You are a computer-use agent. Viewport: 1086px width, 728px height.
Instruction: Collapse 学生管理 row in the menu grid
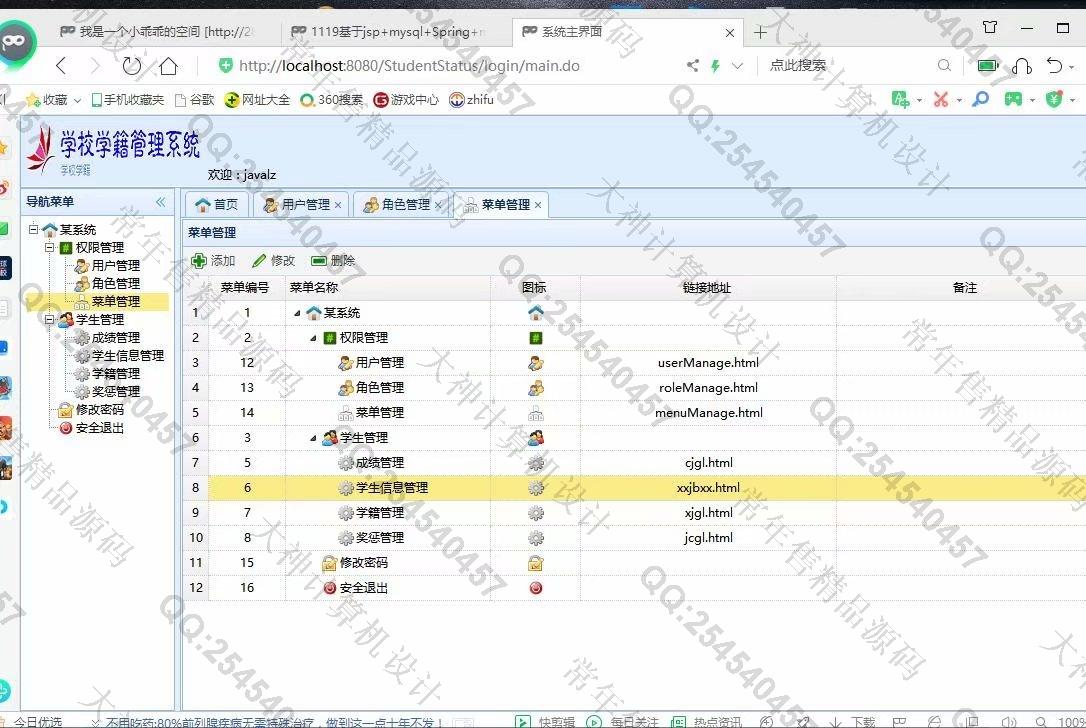[x=313, y=438]
